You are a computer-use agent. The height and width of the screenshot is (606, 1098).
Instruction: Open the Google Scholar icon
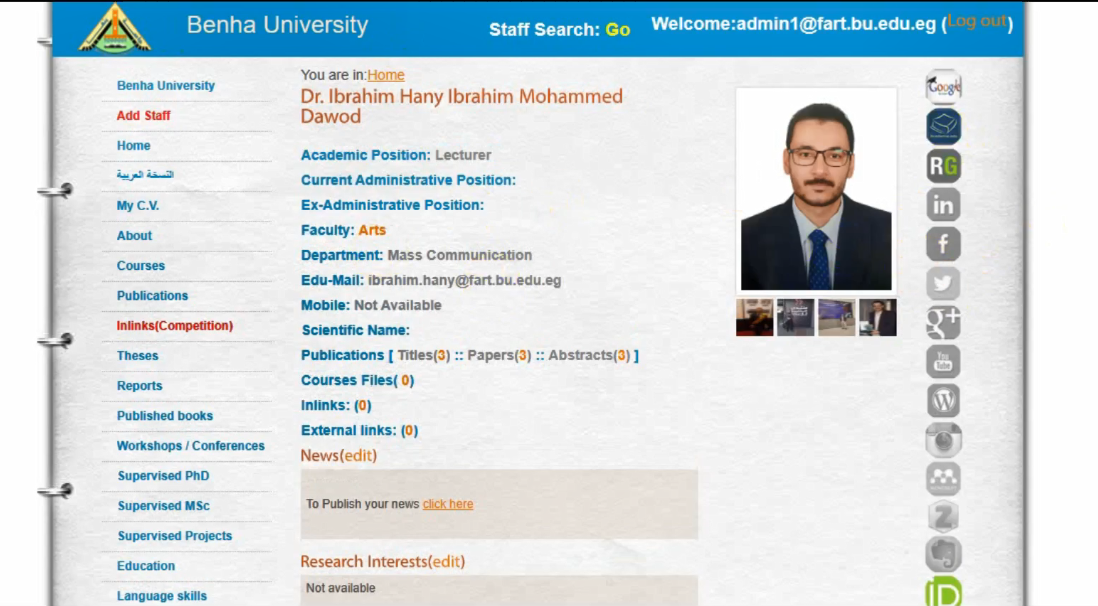coord(943,87)
